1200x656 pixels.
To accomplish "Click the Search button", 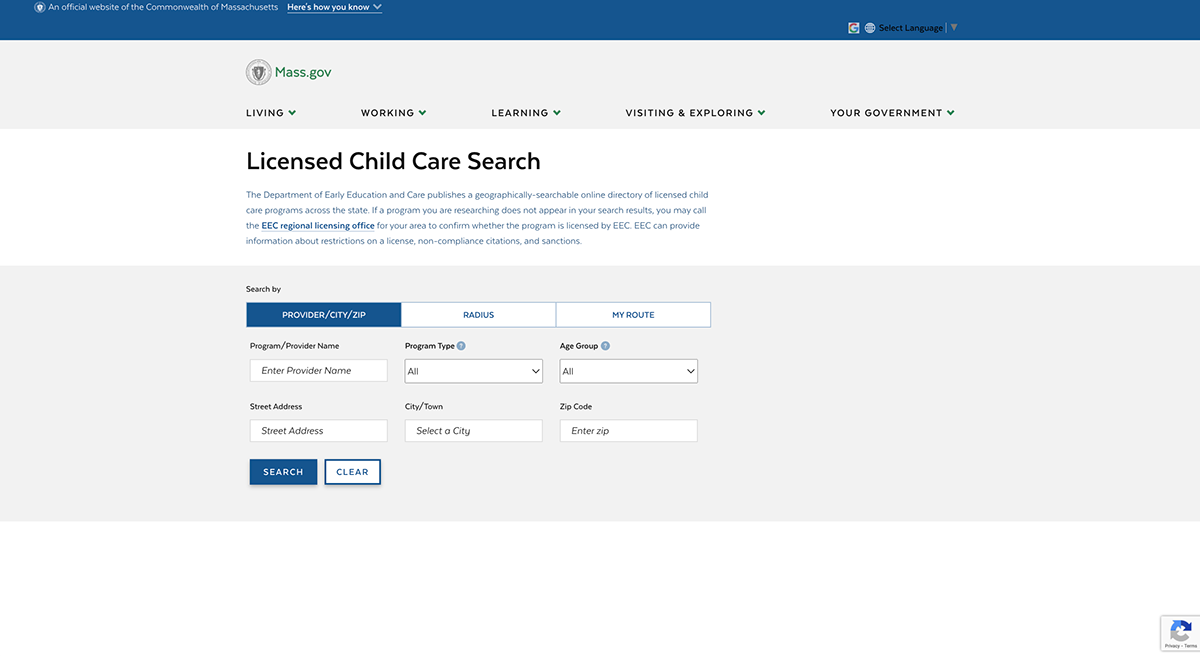I will click(x=283, y=472).
